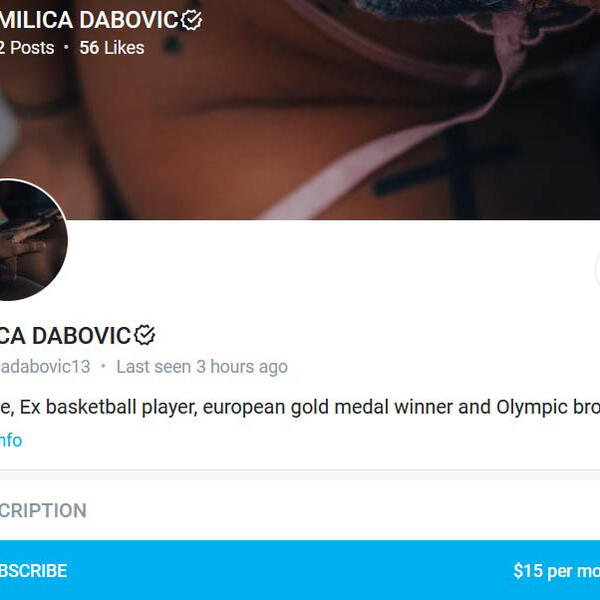This screenshot has width=600, height=600.
Task: Click the $15 per month price label
Action: point(556,571)
